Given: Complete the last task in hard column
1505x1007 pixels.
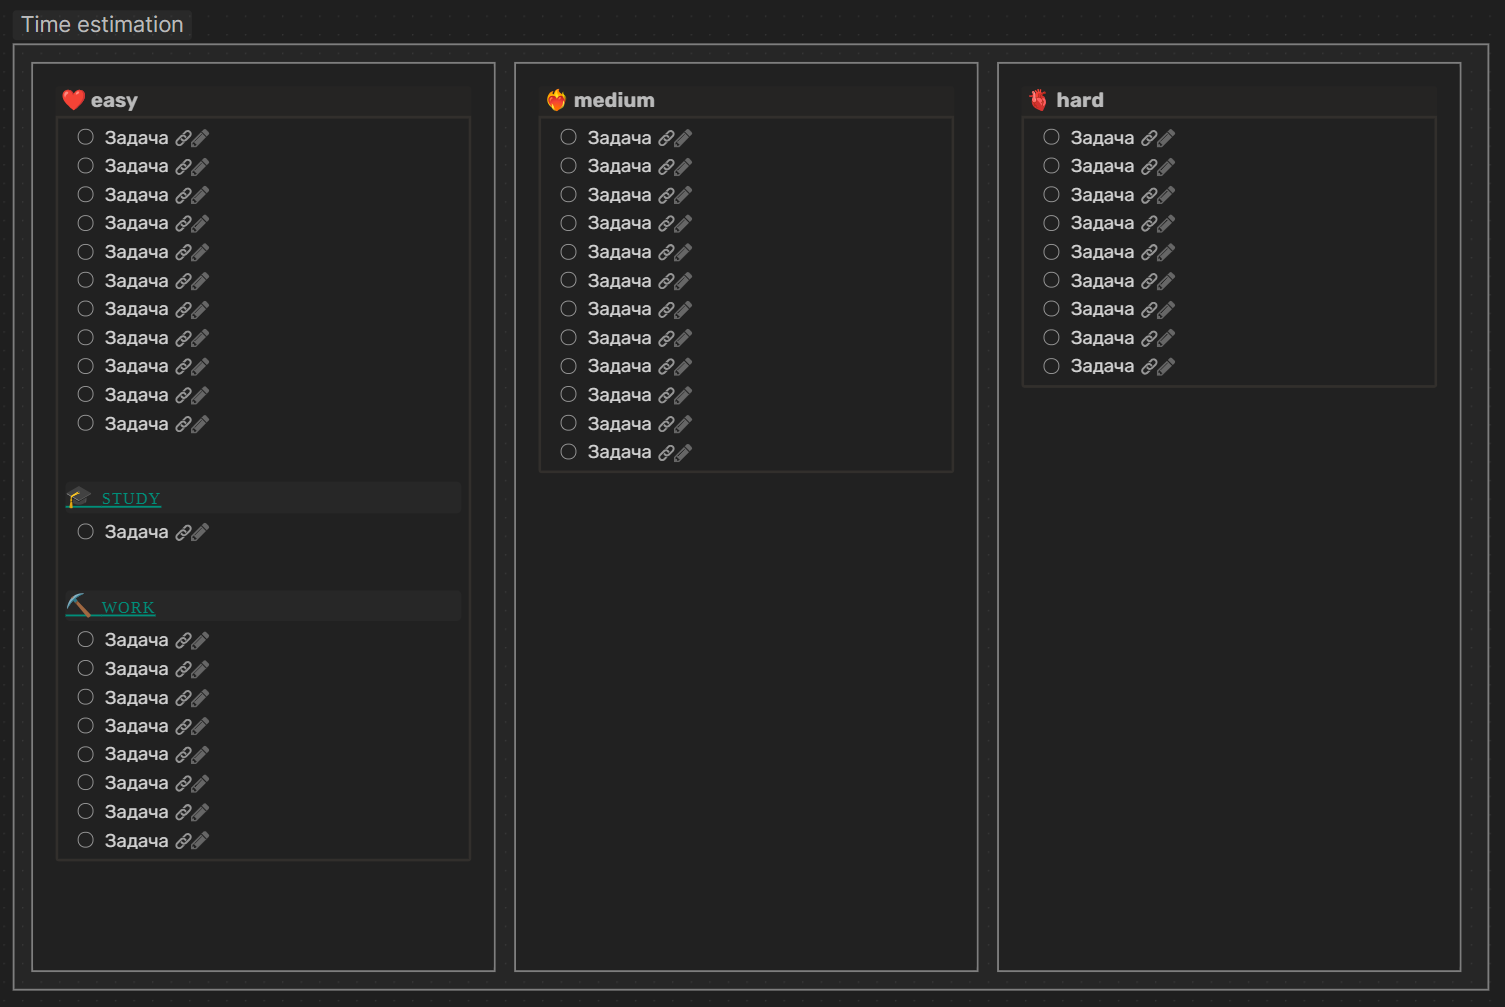Looking at the screenshot, I should 1052,366.
